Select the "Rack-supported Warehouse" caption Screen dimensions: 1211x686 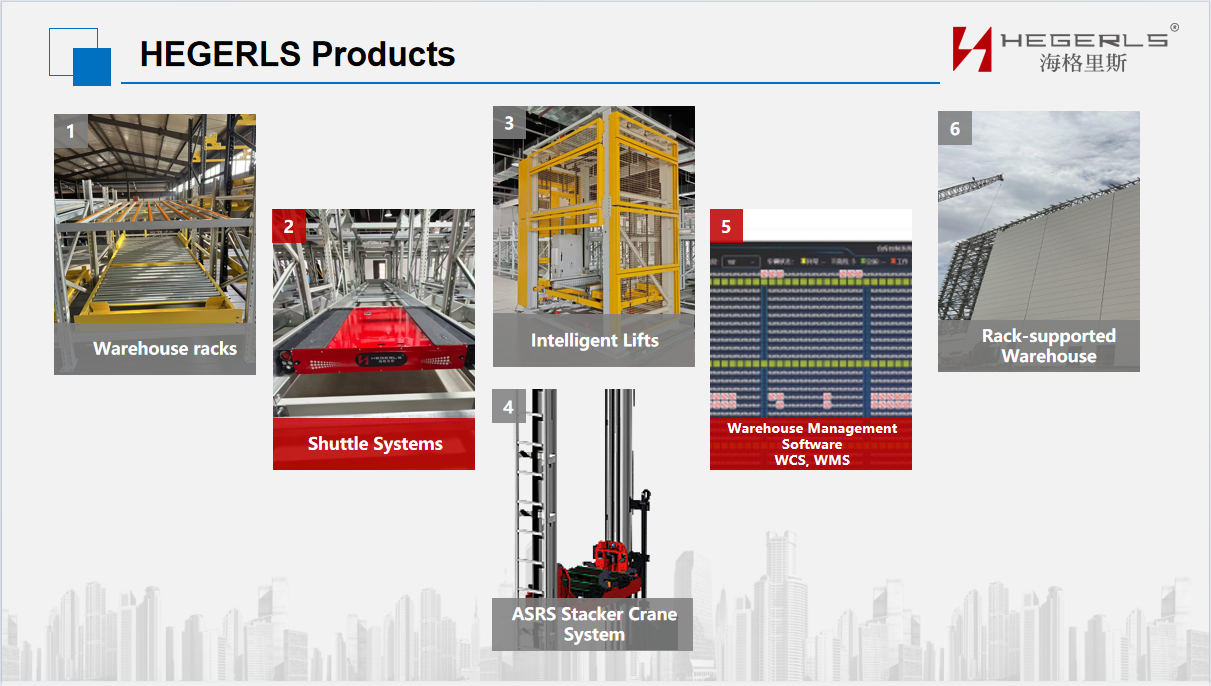coord(1048,346)
